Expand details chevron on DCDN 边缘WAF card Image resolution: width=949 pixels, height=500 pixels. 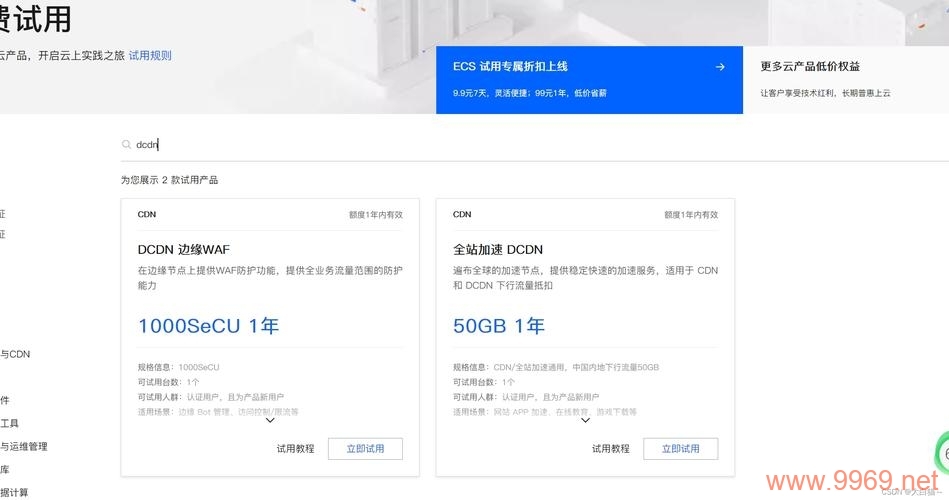tap(270, 420)
